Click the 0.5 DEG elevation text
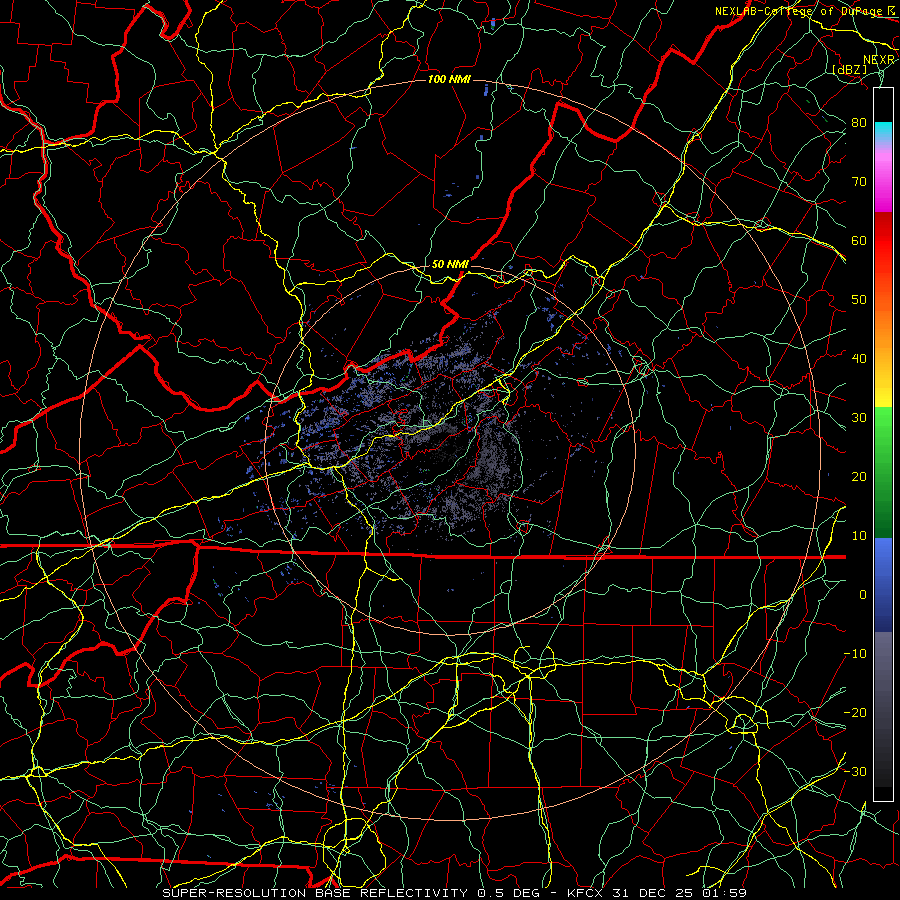This screenshot has height=900, width=900. coord(509,893)
